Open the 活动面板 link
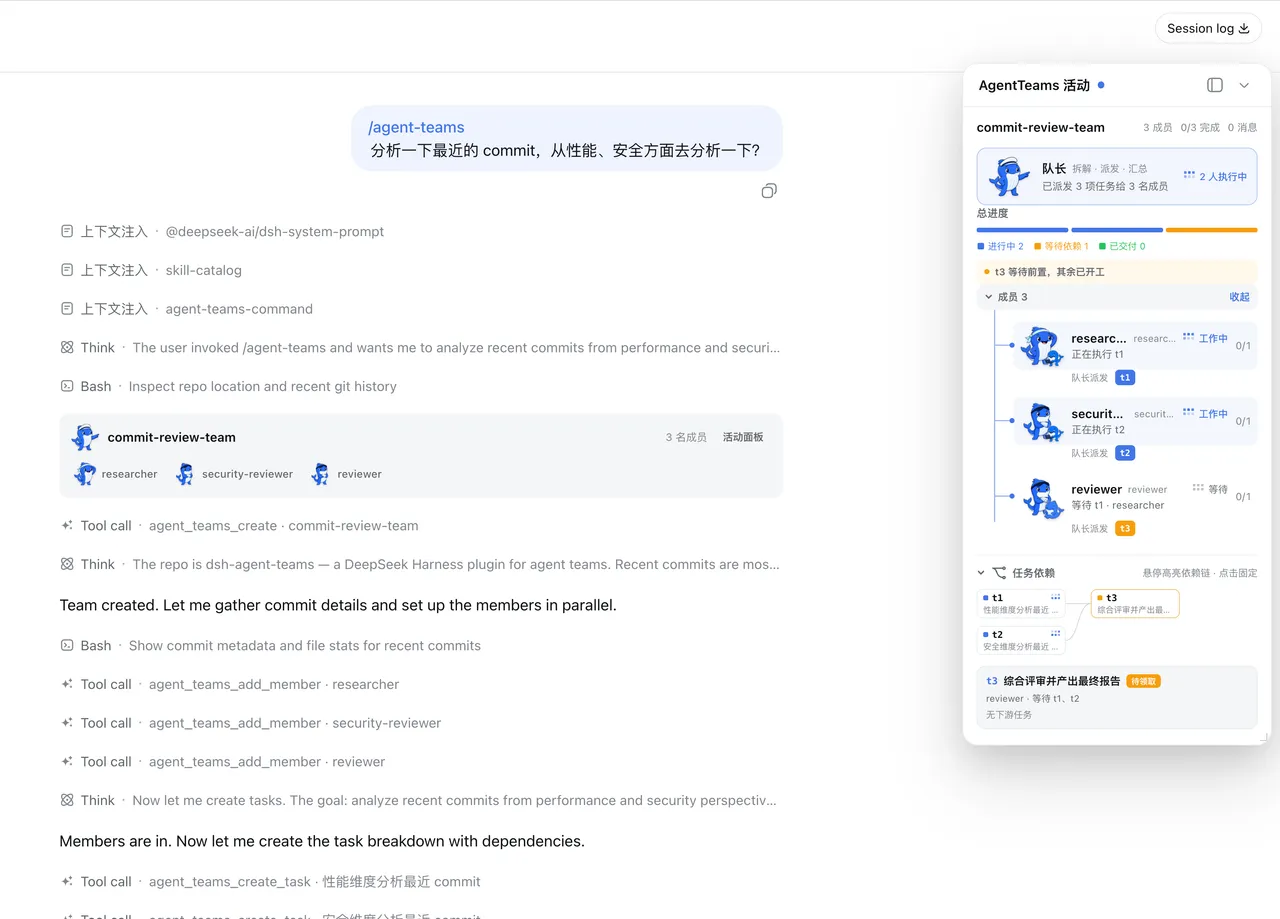Viewport: 1280px width, 919px height. [x=743, y=437]
